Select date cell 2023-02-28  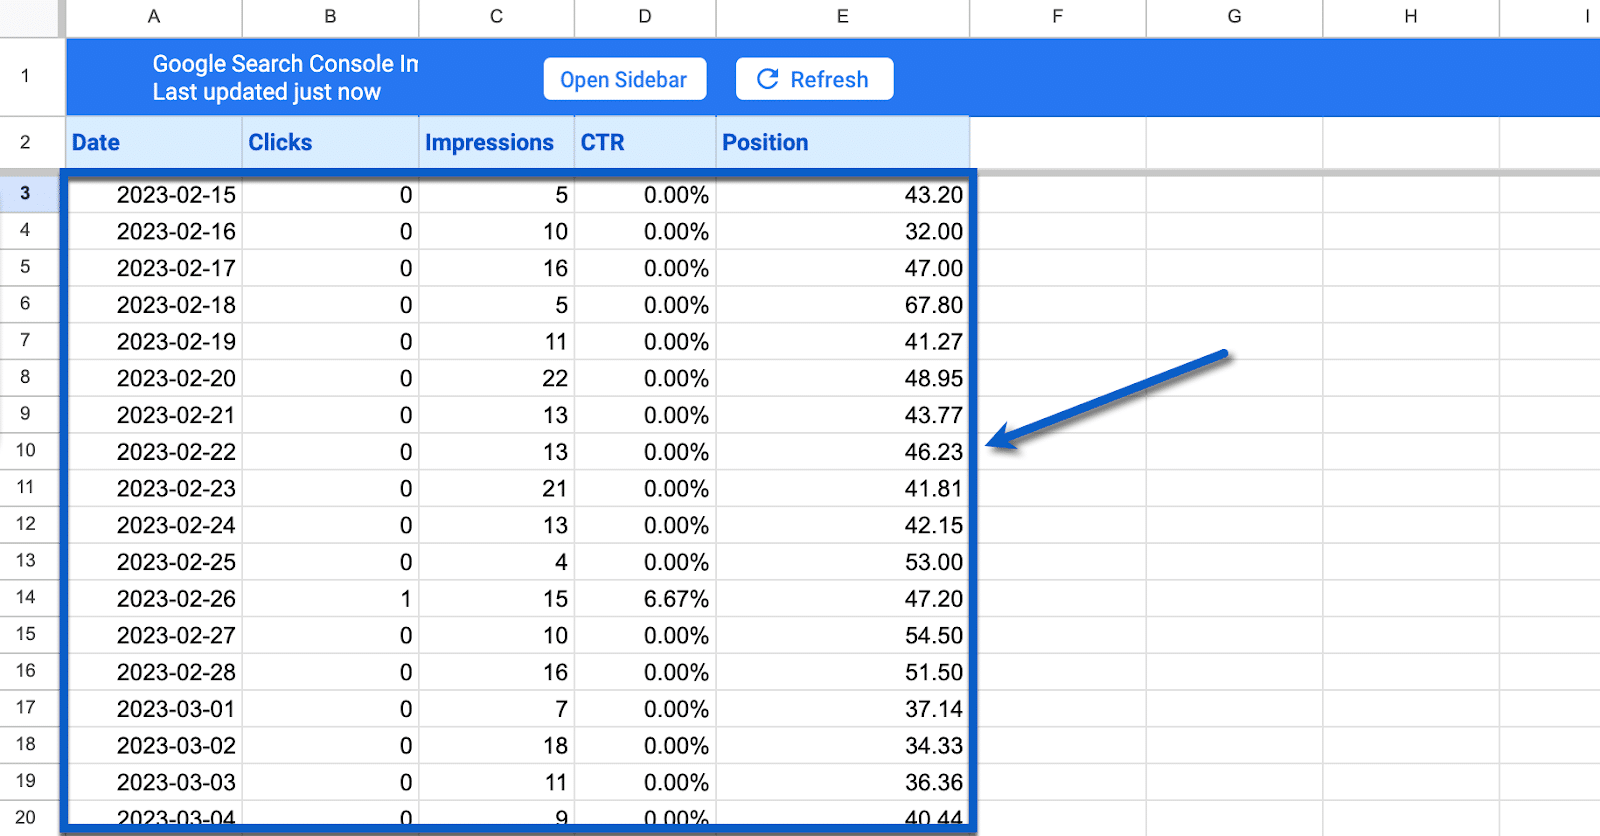(x=154, y=672)
